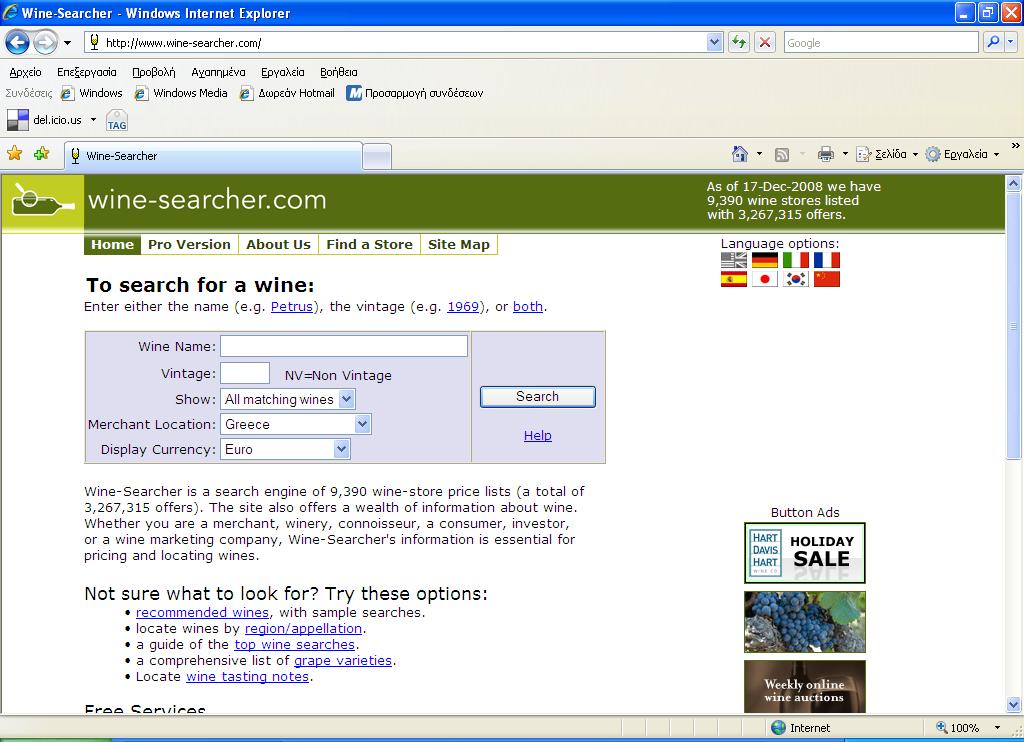Image resolution: width=1024 pixels, height=742 pixels.
Task: Open the Σελίδα command bar menu
Action: coord(887,155)
